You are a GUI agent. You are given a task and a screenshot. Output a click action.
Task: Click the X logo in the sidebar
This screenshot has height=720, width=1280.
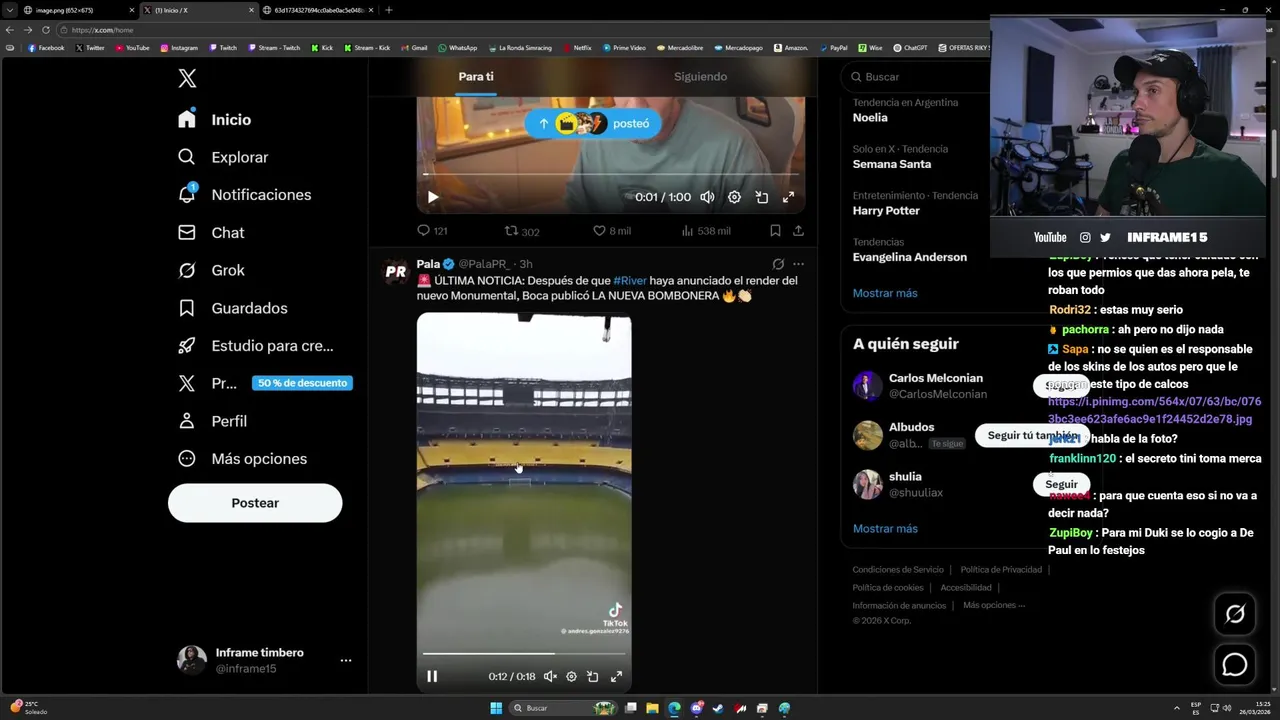click(x=187, y=79)
